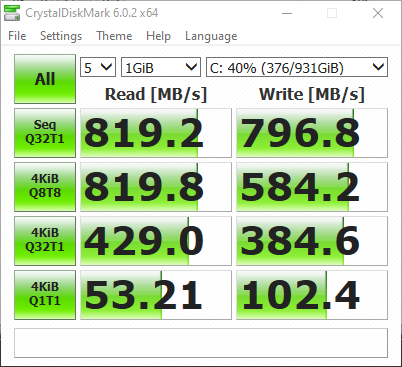Click the empty comment field at bottom
The width and height of the screenshot is (402, 367).
[201, 343]
